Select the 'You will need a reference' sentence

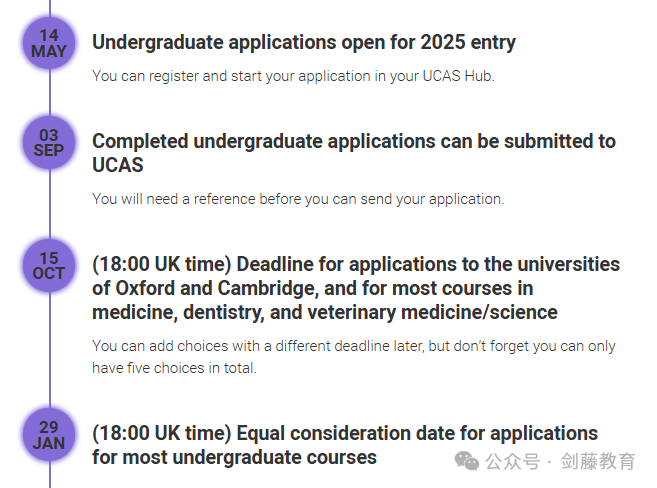coord(298,199)
